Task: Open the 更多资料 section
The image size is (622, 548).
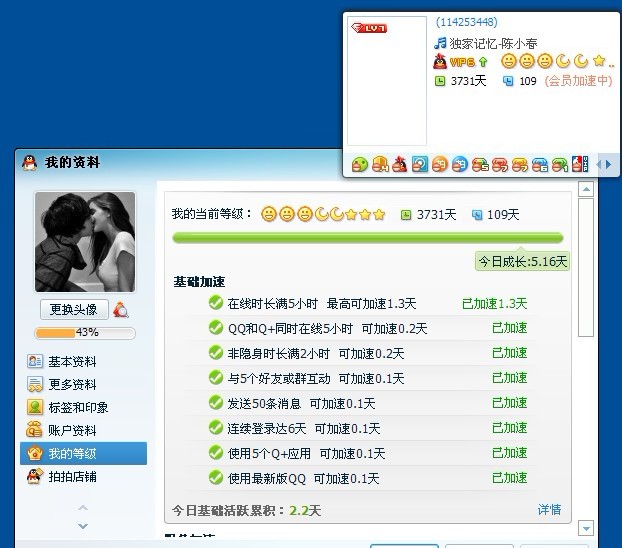Action: [83, 384]
